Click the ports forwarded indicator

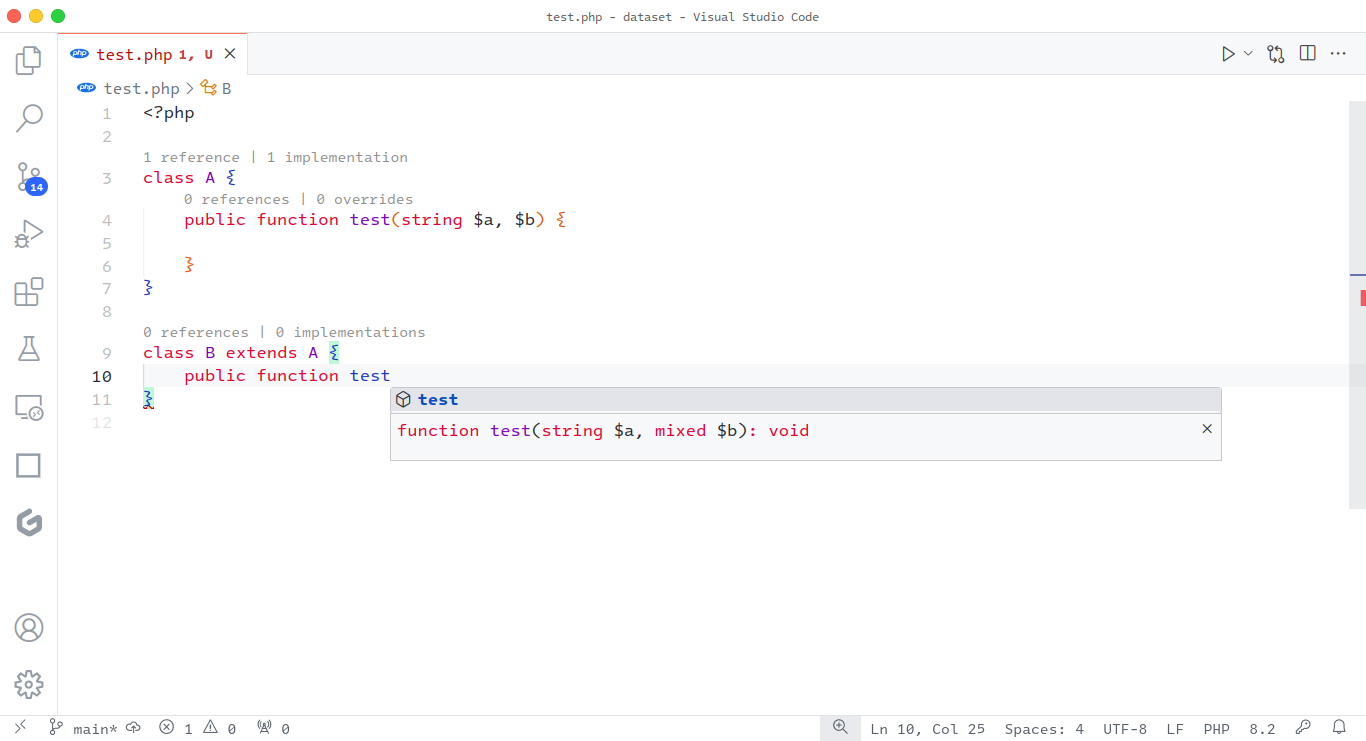[x=273, y=729]
